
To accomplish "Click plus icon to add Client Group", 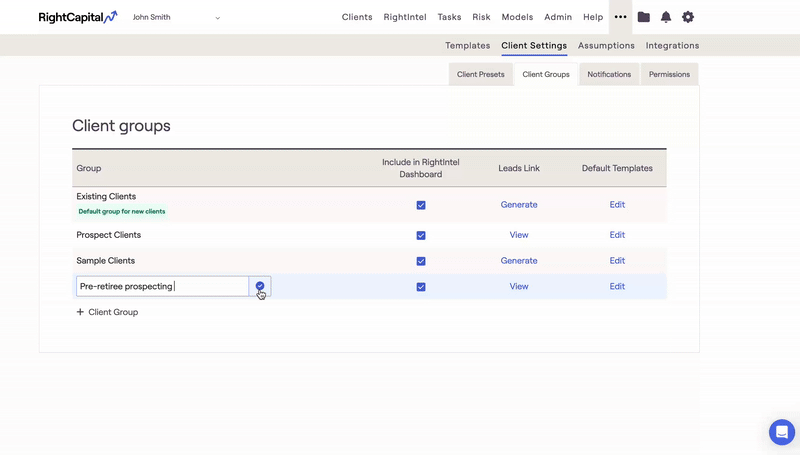I will pyautogui.click(x=80, y=312).
